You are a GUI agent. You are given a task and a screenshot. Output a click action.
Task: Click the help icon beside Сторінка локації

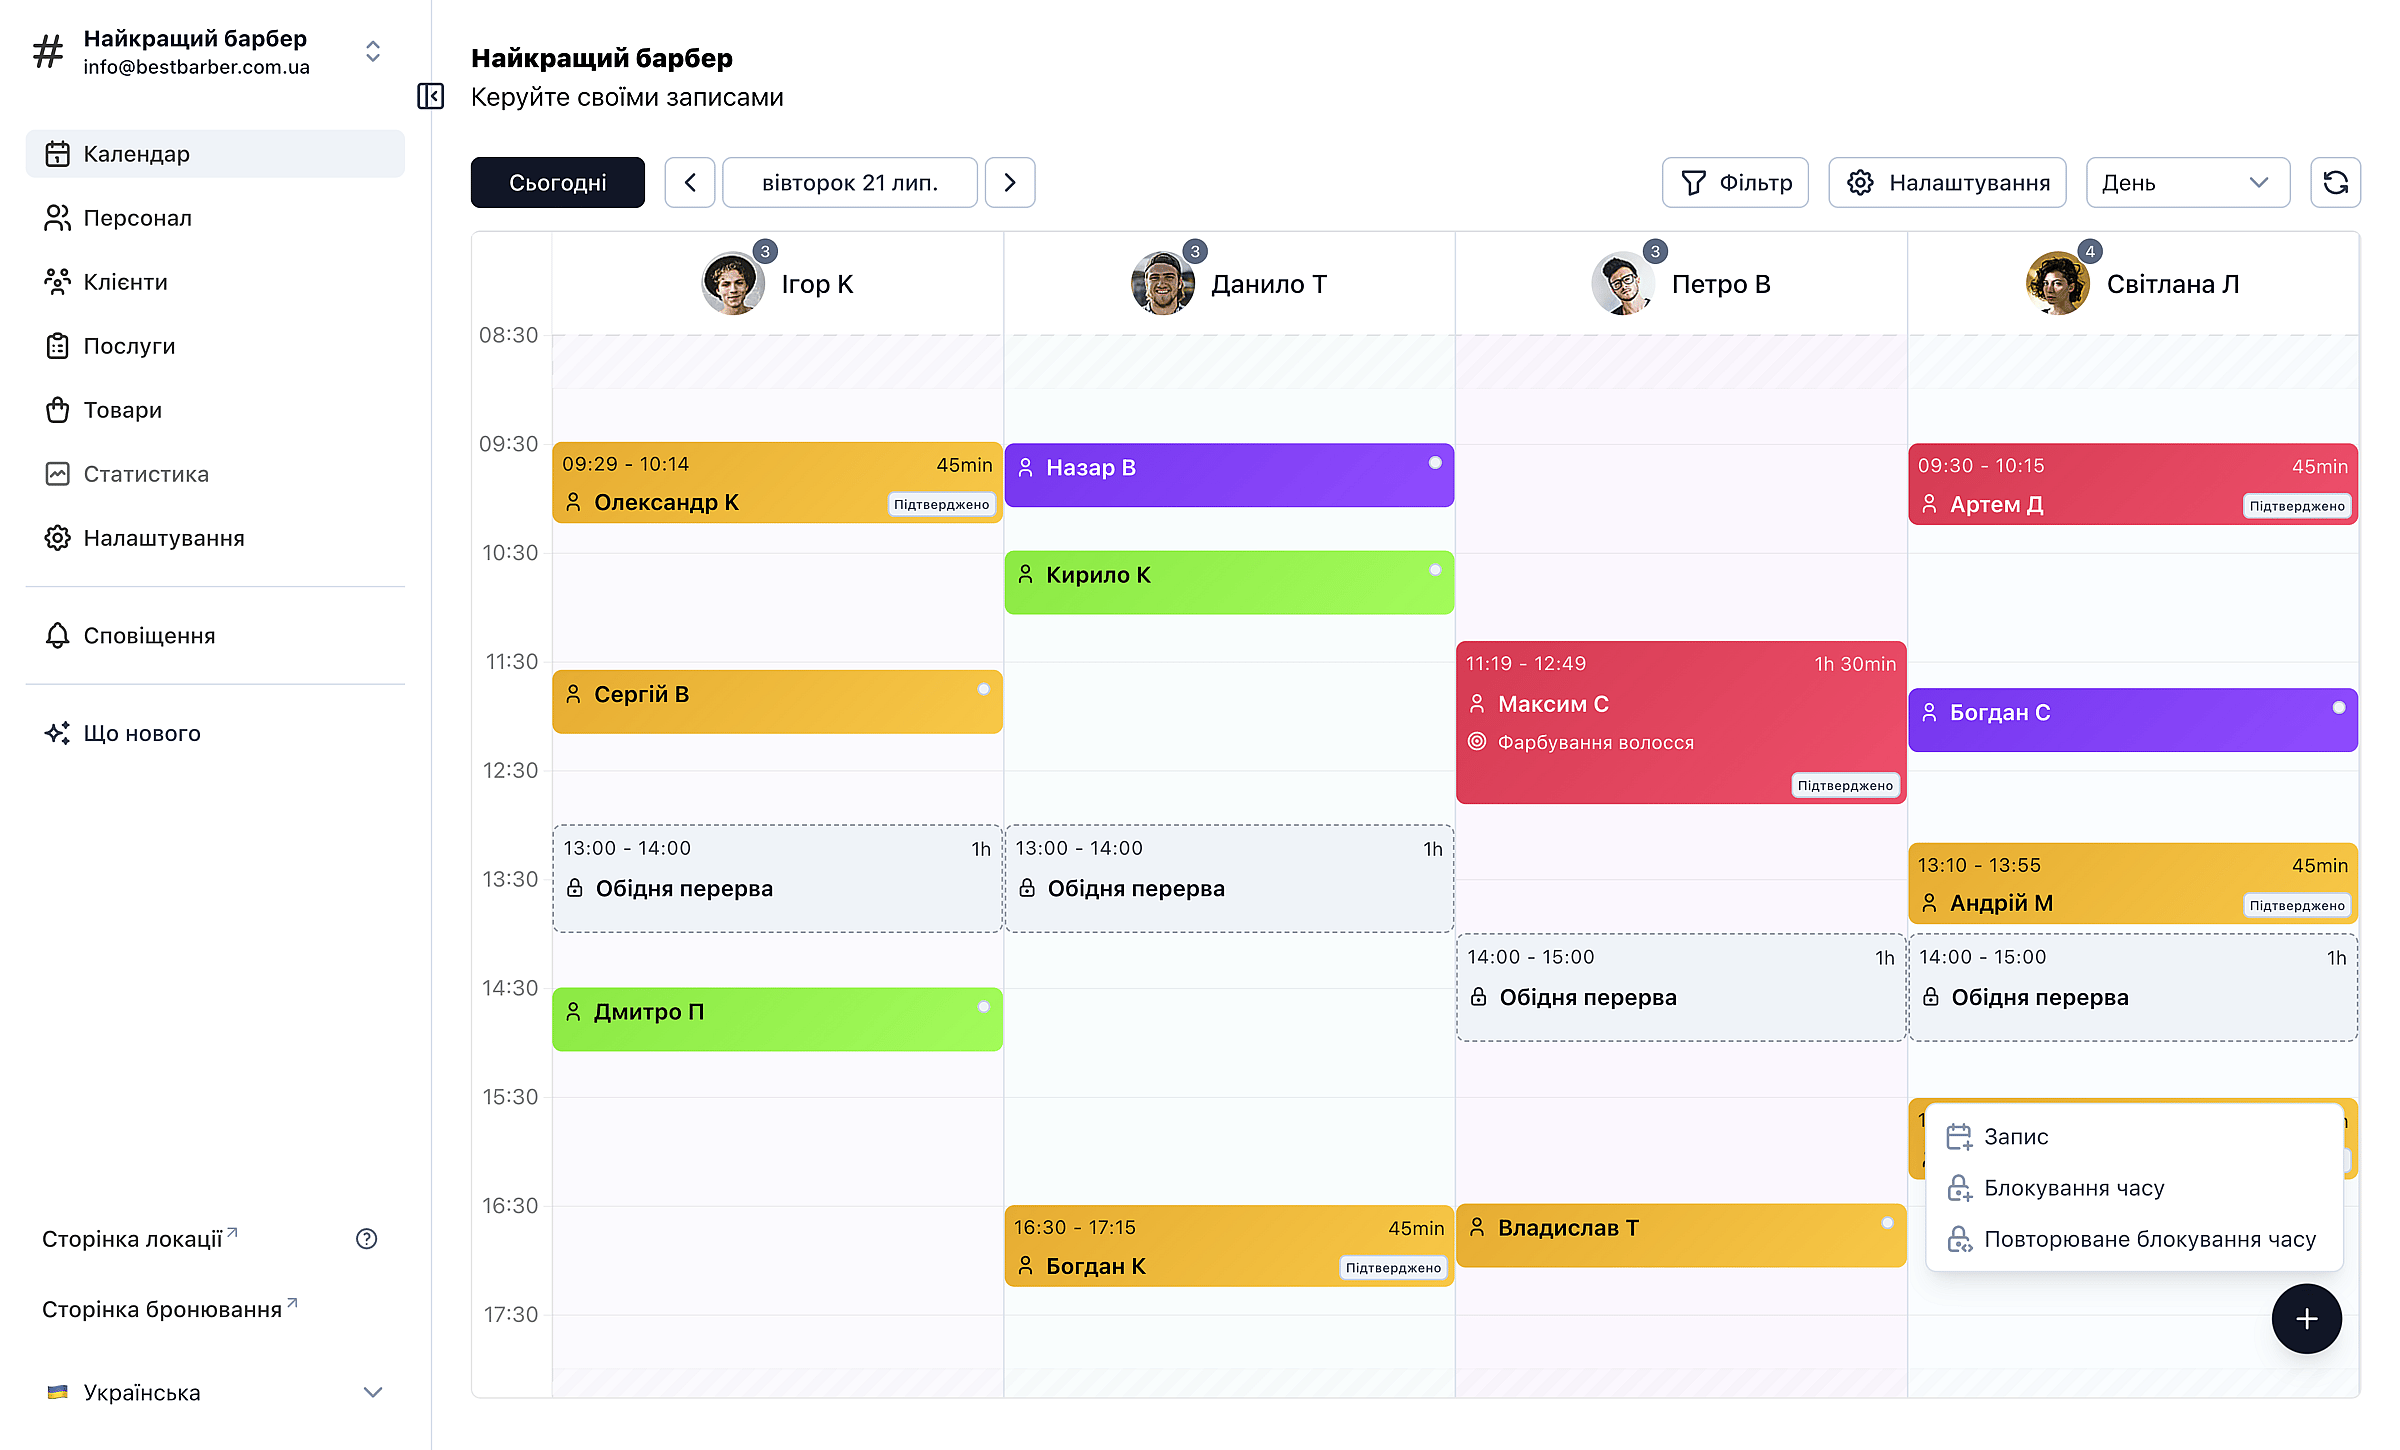click(367, 1239)
